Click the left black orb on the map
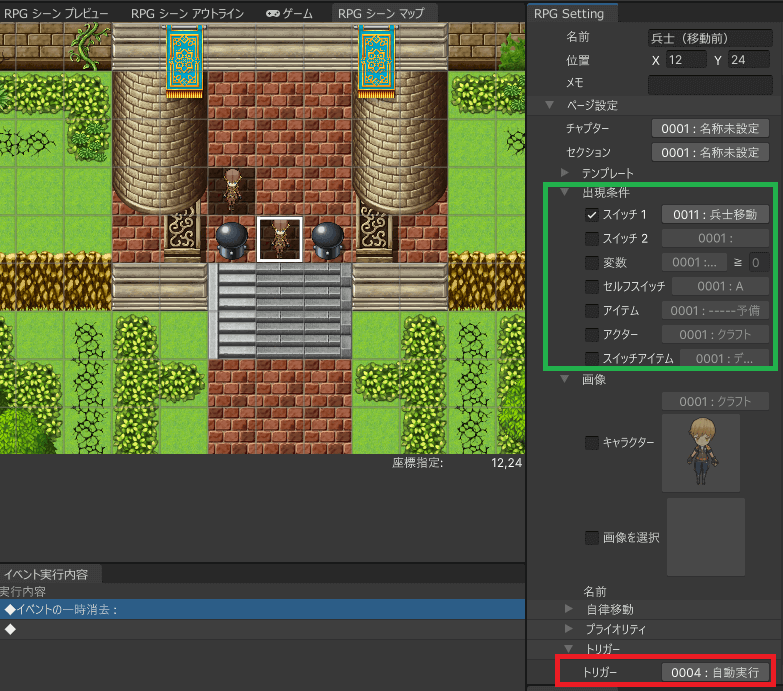Viewport: 783px width, 691px height. pyautogui.click(x=233, y=240)
